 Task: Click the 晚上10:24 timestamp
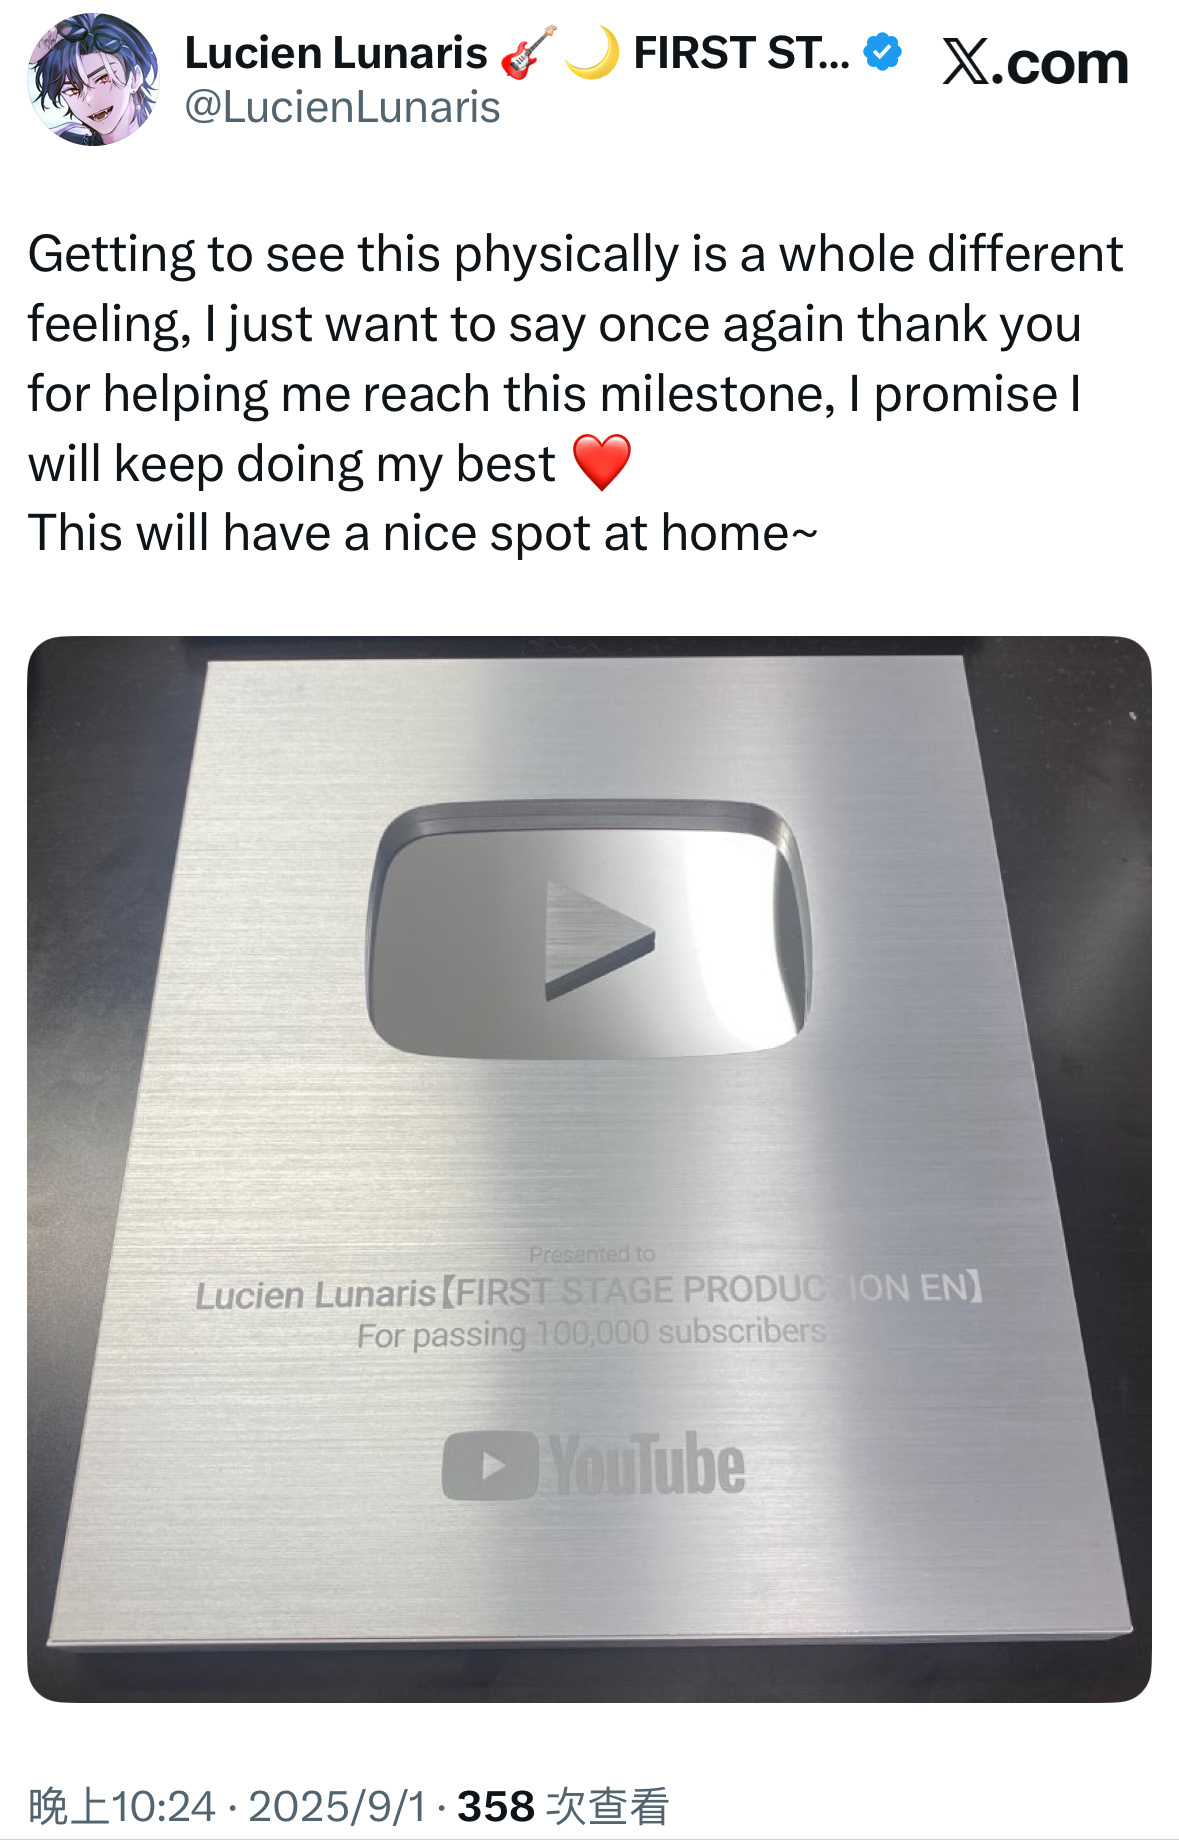pyautogui.click(x=122, y=1807)
